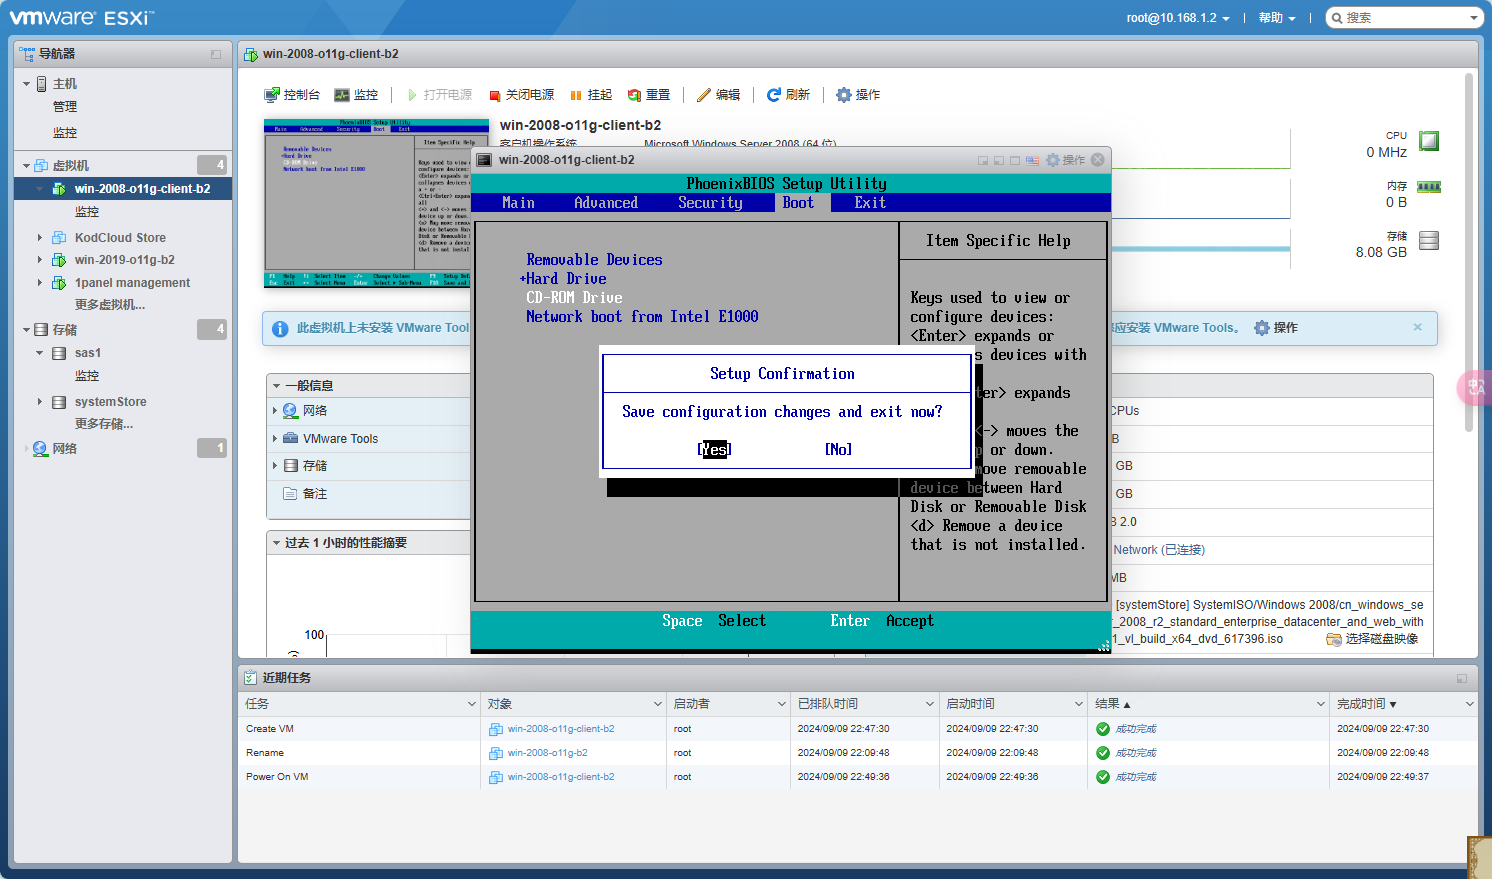Click the 刷新 refresh button
Image resolution: width=1492 pixels, height=879 pixels.
[788, 95]
